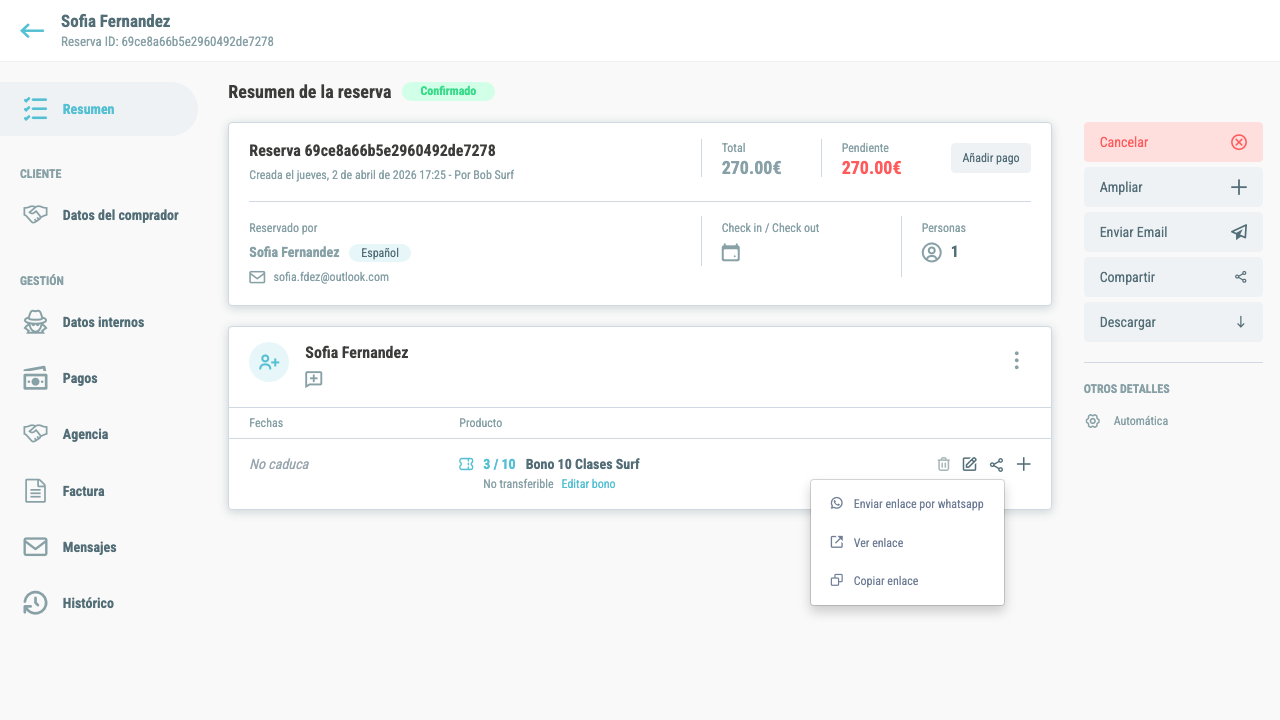Click the add-person icon beside Sofia Fernandez

269,362
